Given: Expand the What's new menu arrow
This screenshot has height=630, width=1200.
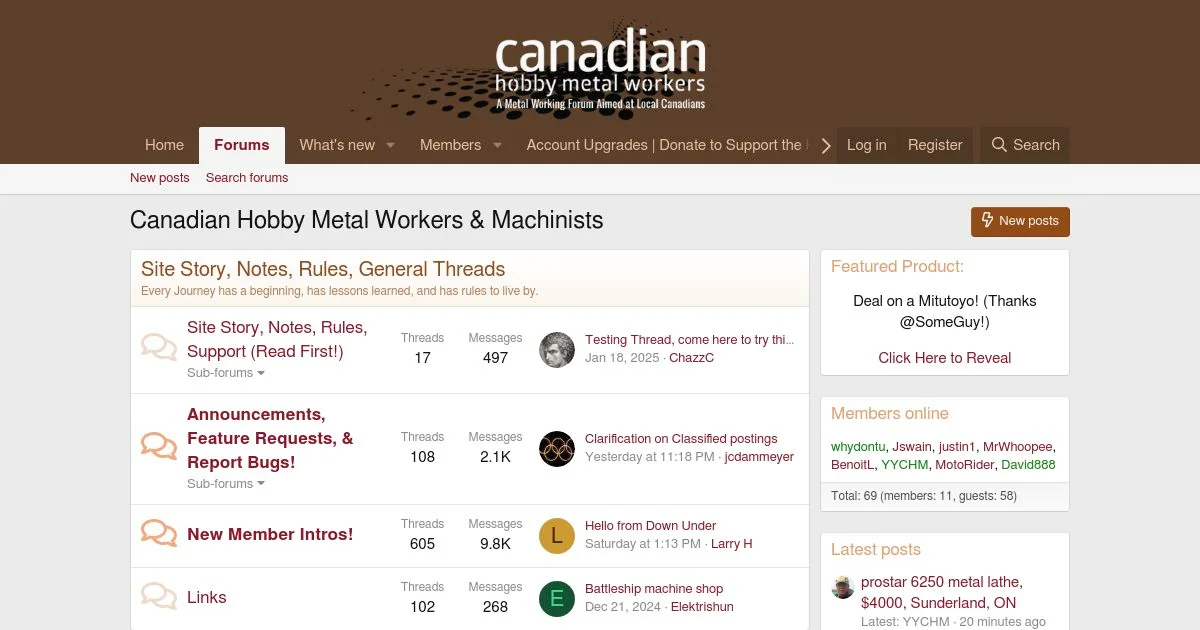Looking at the screenshot, I should pyautogui.click(x=391, y=145).
